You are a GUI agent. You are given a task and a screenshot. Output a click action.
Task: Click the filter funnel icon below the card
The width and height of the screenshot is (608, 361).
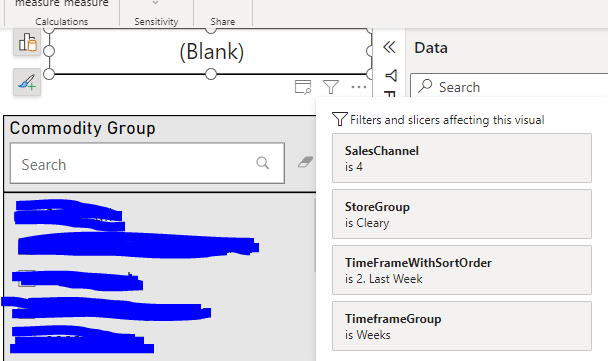pyautogui.click(x=331, y=87)
